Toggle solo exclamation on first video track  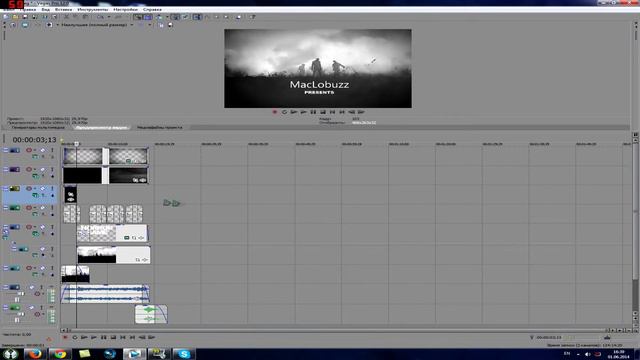point(52,150)
